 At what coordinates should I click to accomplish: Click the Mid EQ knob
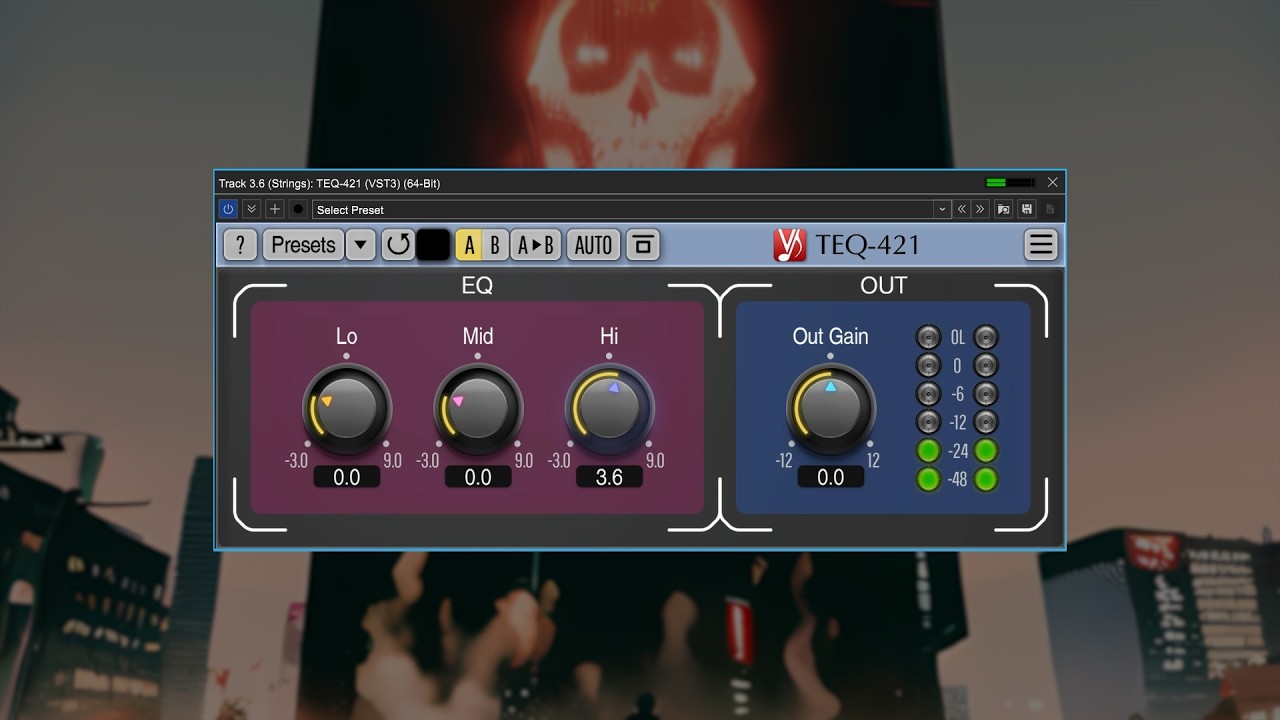pyautogui.click(x=478, y=408)
